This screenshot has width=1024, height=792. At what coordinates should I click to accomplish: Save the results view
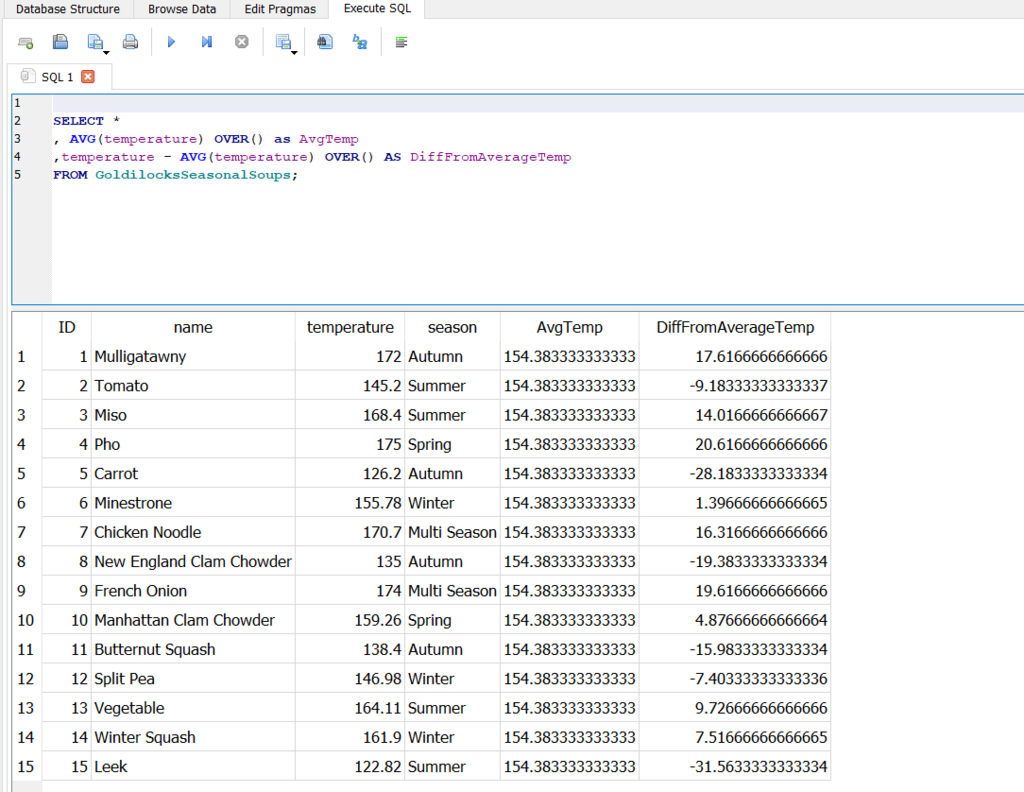click(283, 41)
